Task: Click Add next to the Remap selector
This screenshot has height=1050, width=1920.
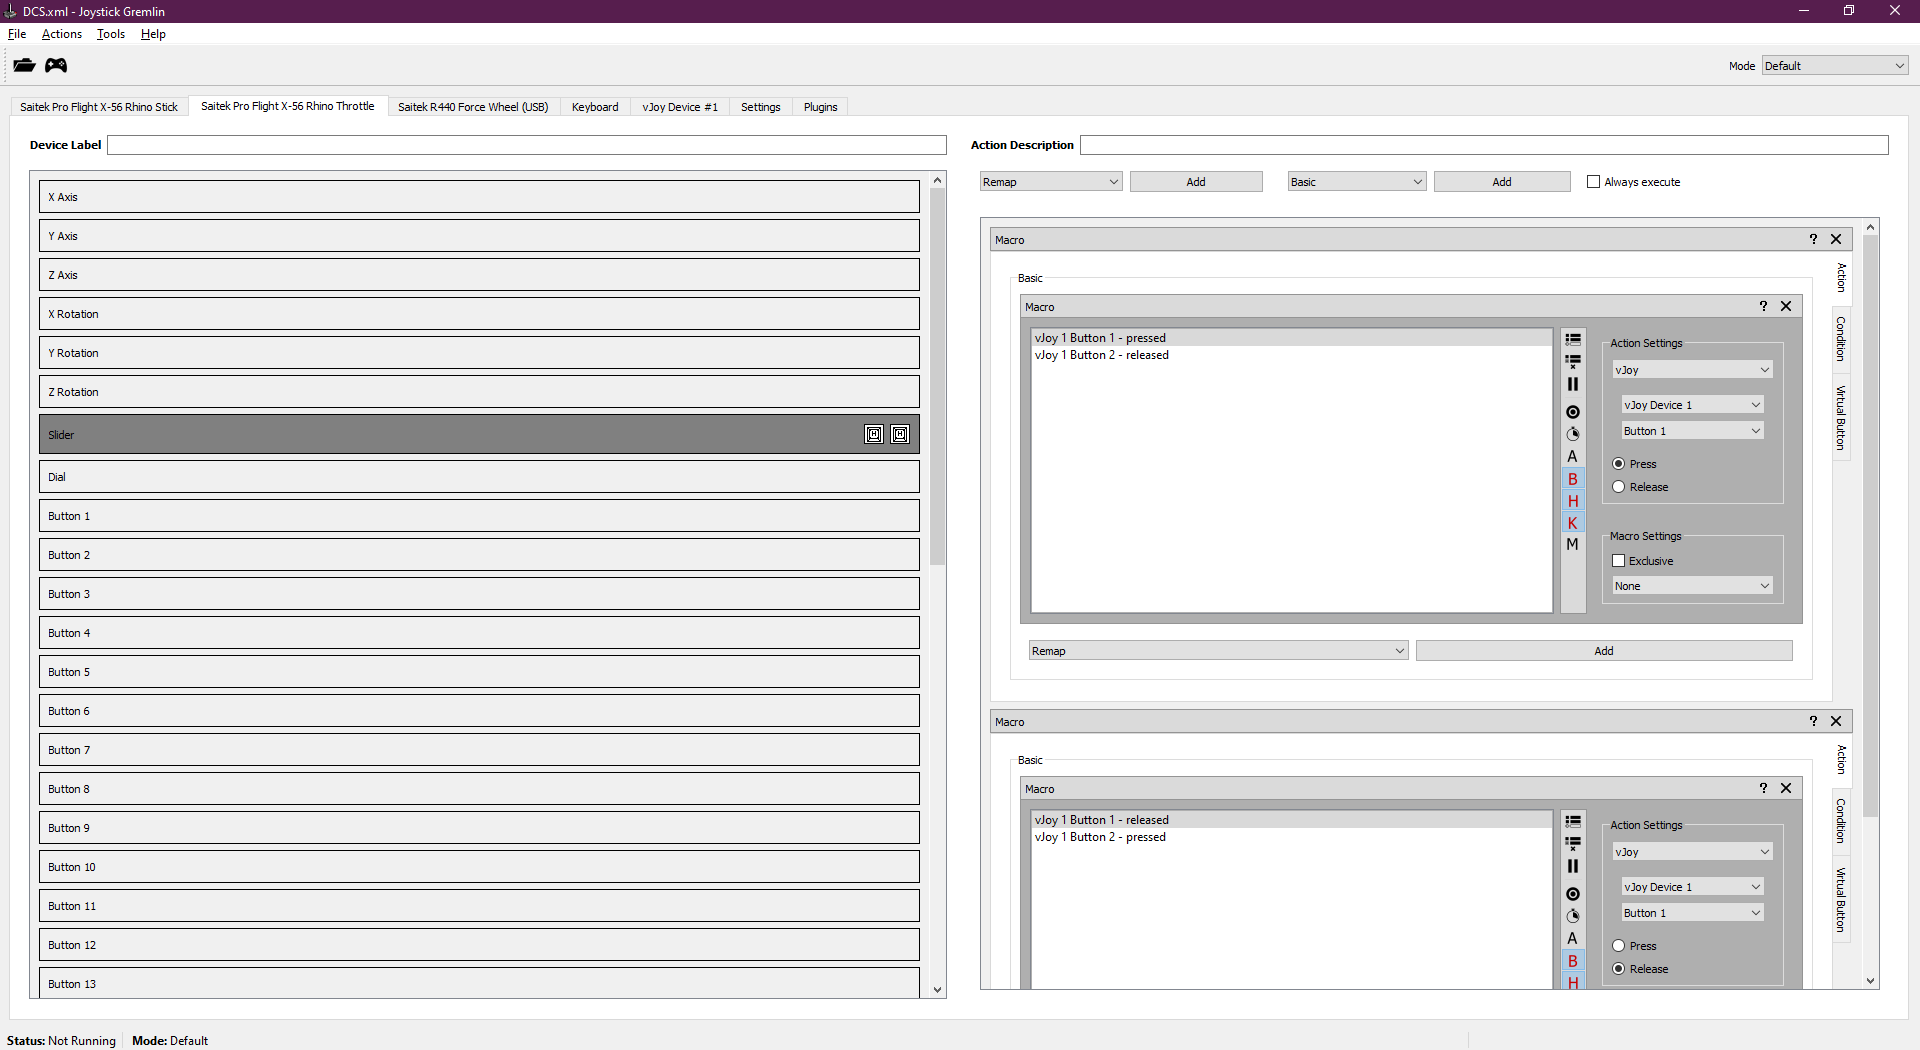Action: pos(1195,181)
